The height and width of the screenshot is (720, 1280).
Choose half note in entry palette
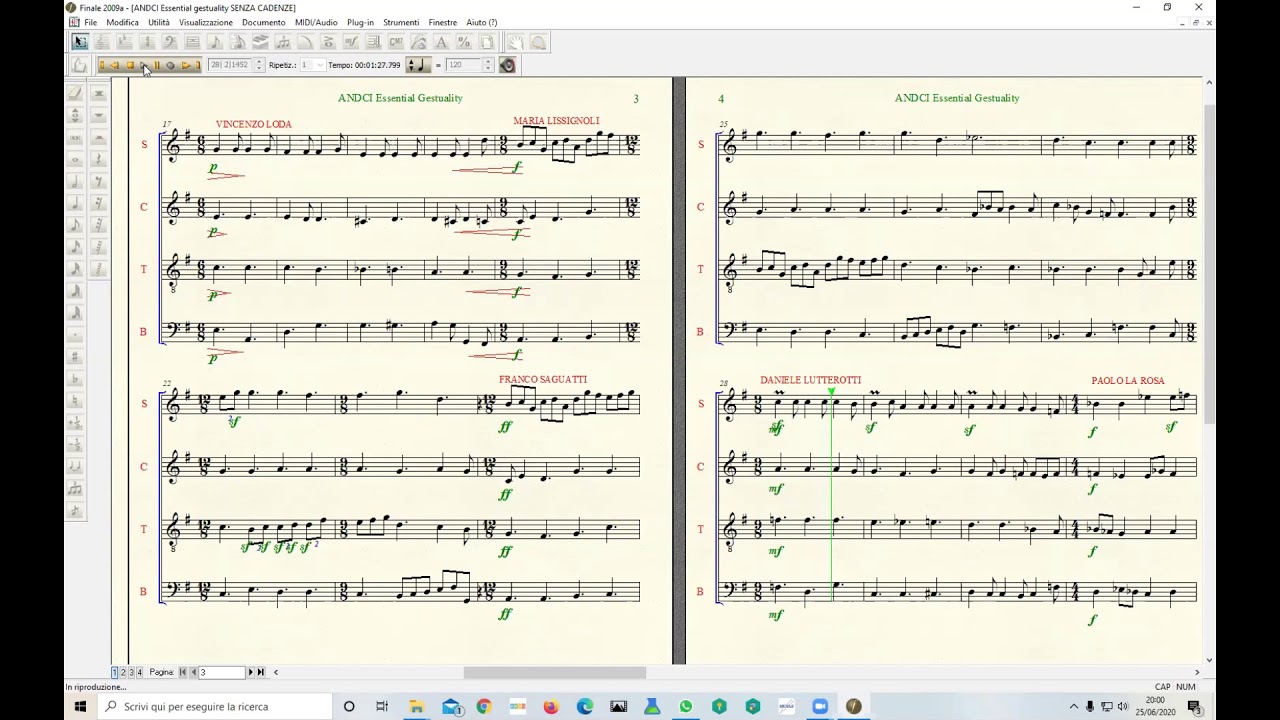(75, 181)
